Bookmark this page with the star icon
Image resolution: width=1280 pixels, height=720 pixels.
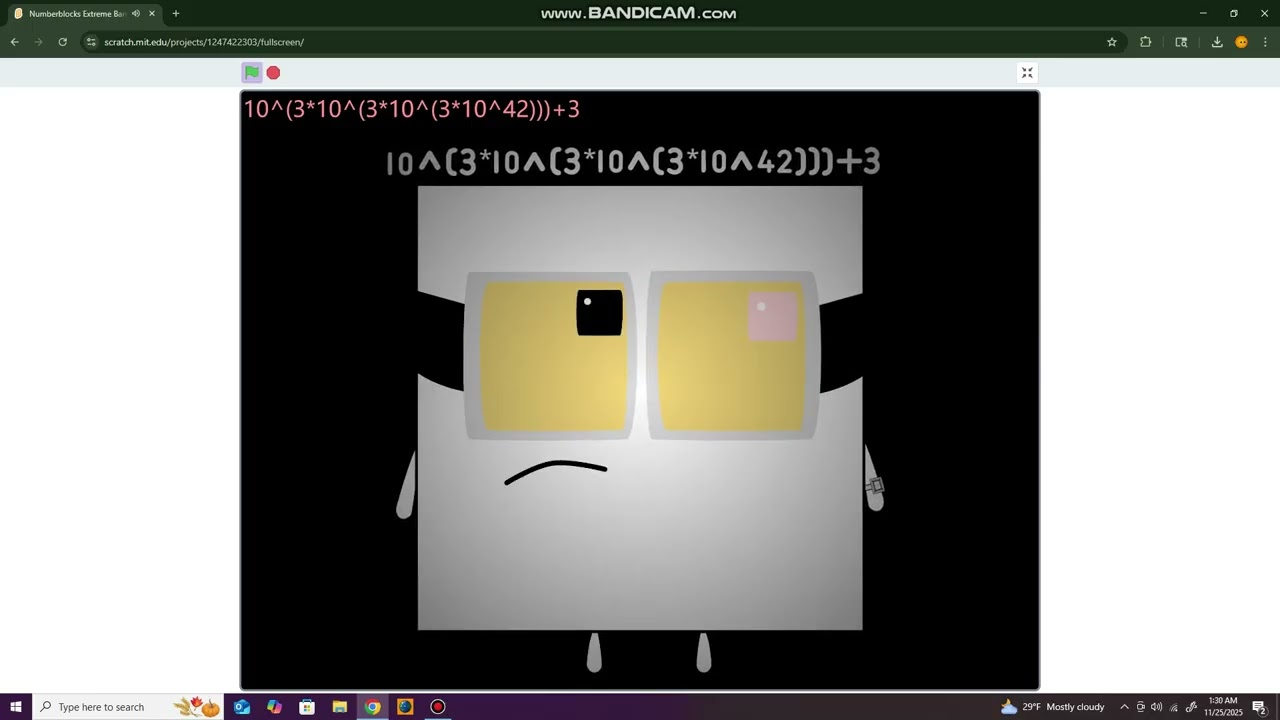[1111, 42]
